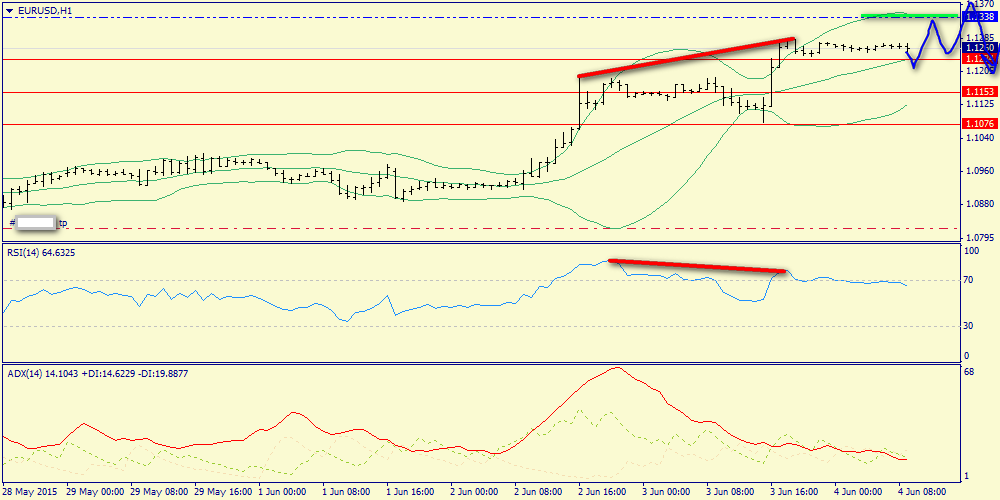Select the 1.1125 price scale label
Image resolution: width=1000 pixels, height=500 pixels.
(x=979, y=103)
